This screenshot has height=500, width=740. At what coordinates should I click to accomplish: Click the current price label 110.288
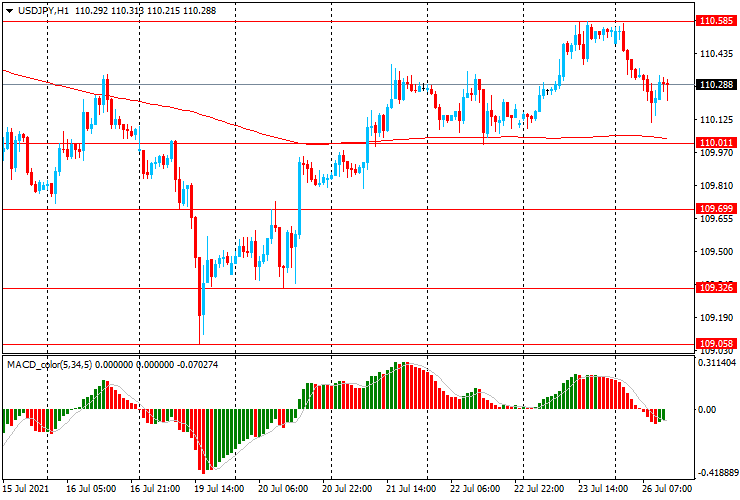pos(716,85)
